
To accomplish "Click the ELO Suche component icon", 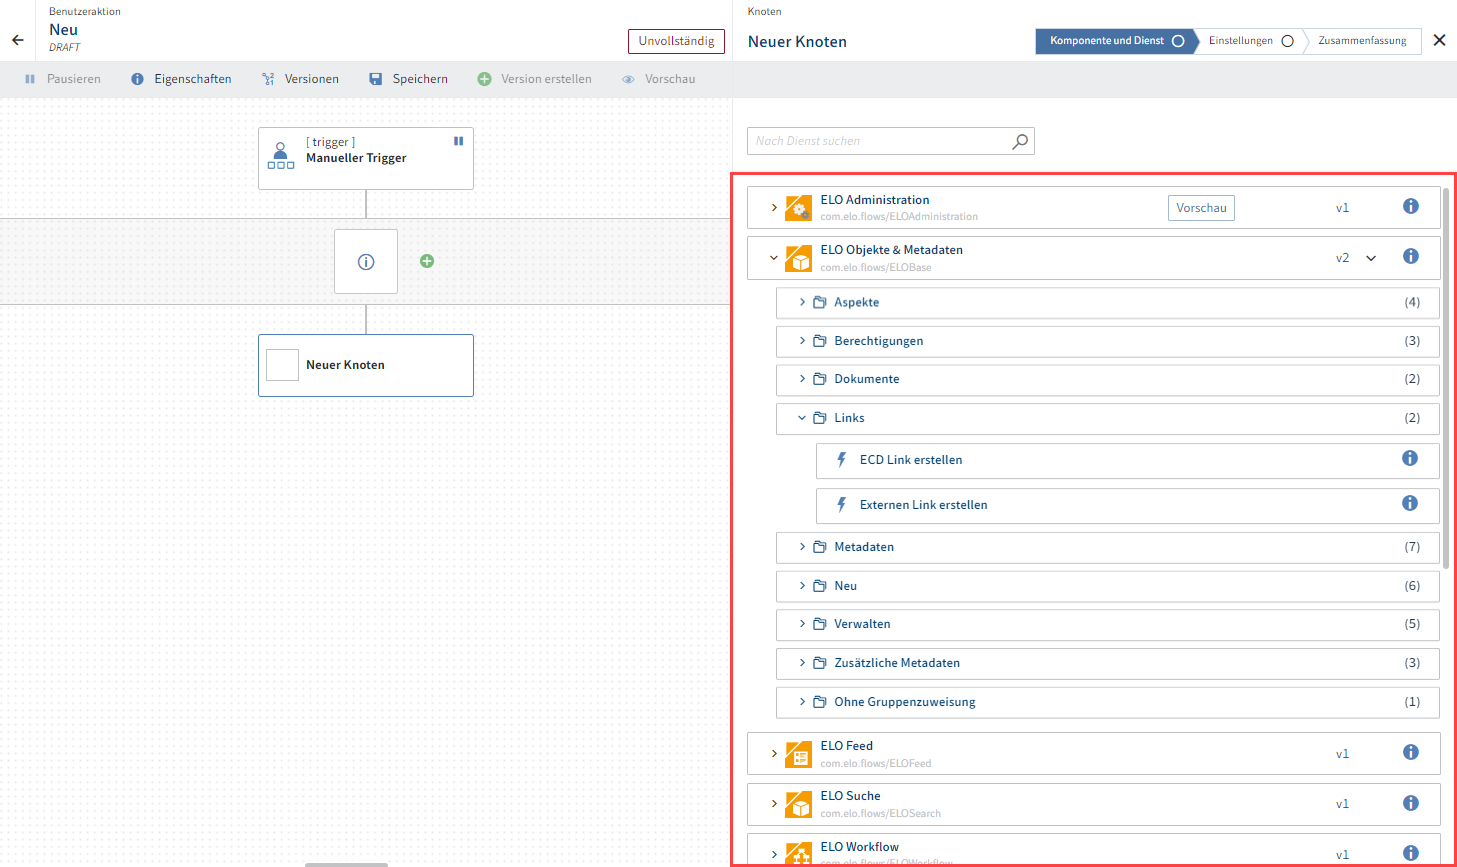I will coord(799,804).
